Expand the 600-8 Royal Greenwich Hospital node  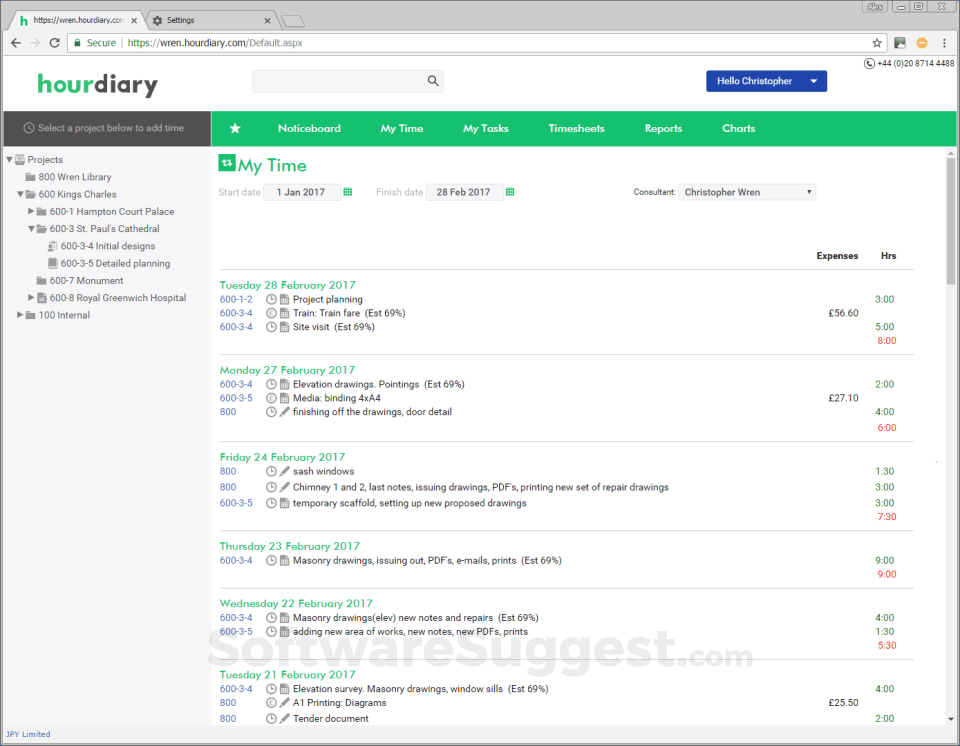tap(31, 298)
